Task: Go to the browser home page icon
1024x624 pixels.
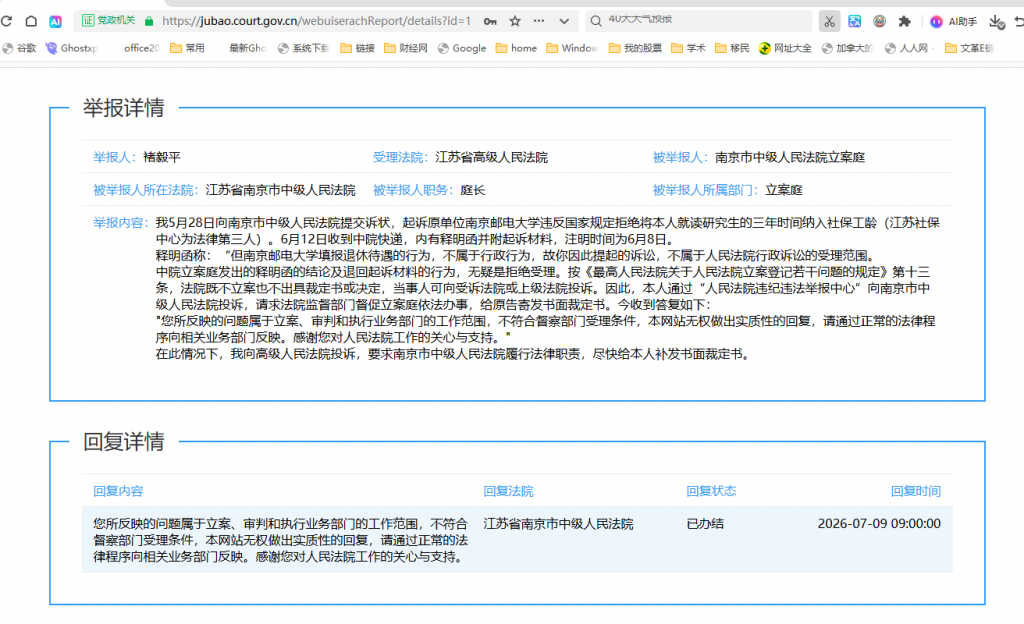Action: [x=31, y=22]
